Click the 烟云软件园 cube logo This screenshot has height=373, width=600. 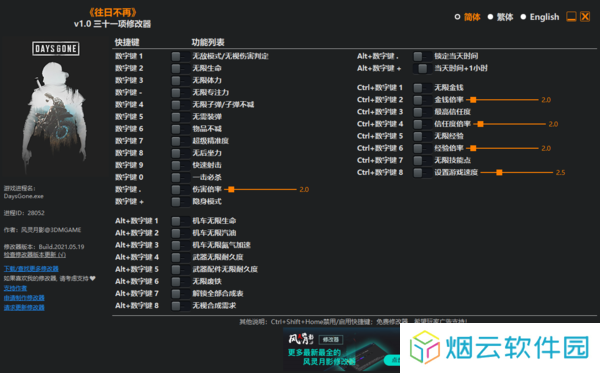[424, 347]
